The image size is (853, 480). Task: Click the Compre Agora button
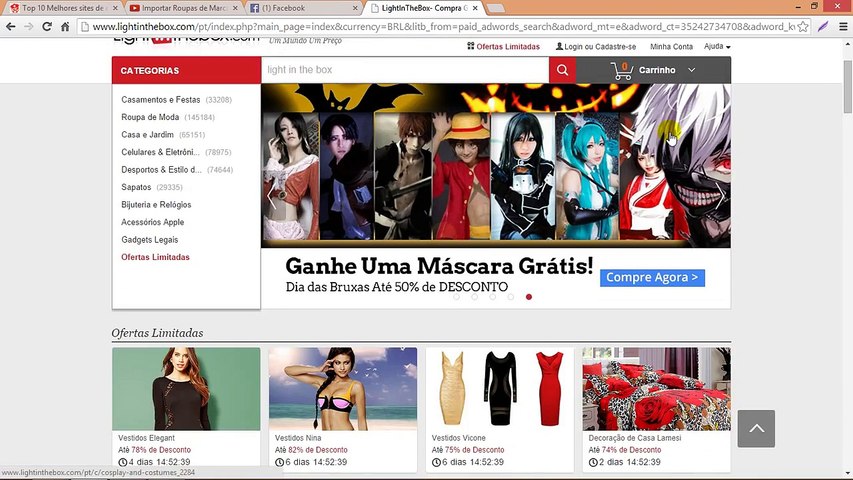click(652, 278)
